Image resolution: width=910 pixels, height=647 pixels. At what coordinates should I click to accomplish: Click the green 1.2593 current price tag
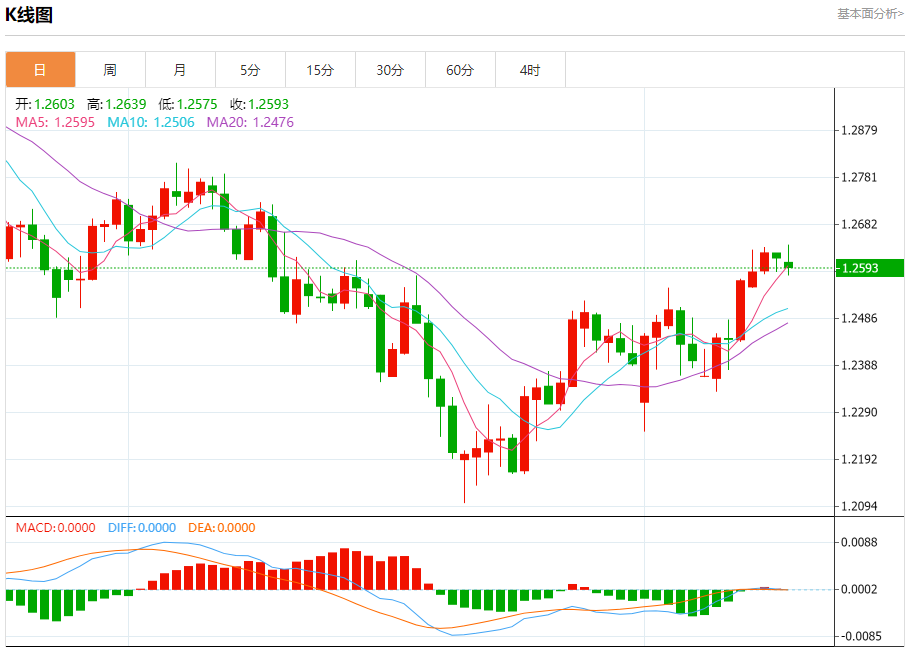point(868,268)
